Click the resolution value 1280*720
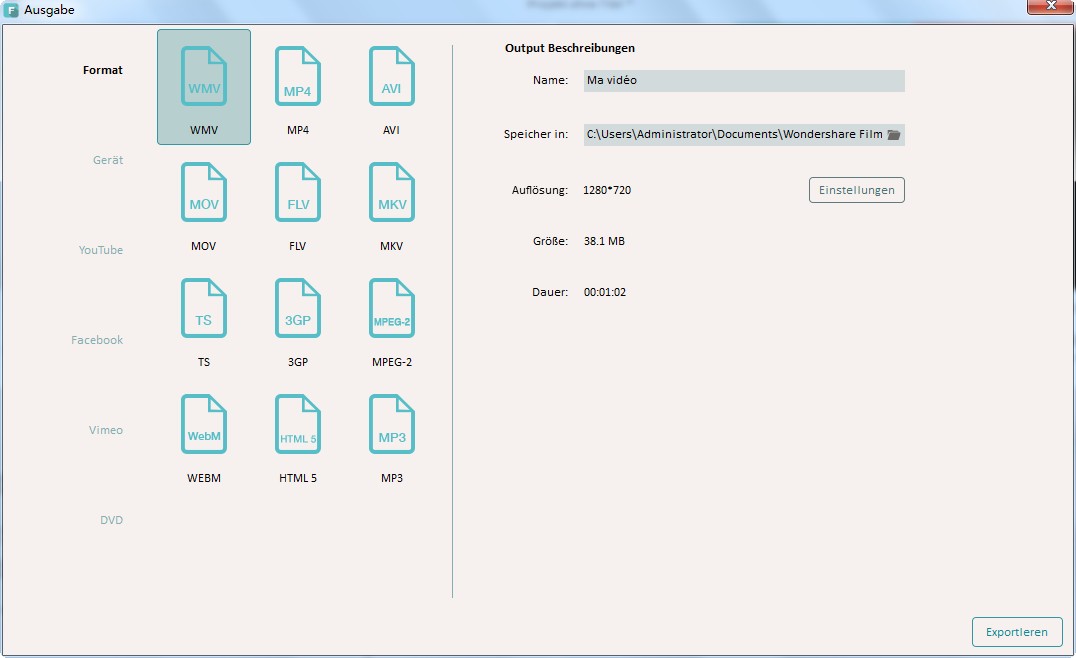 pyautogui.click(x=607, y=190)
